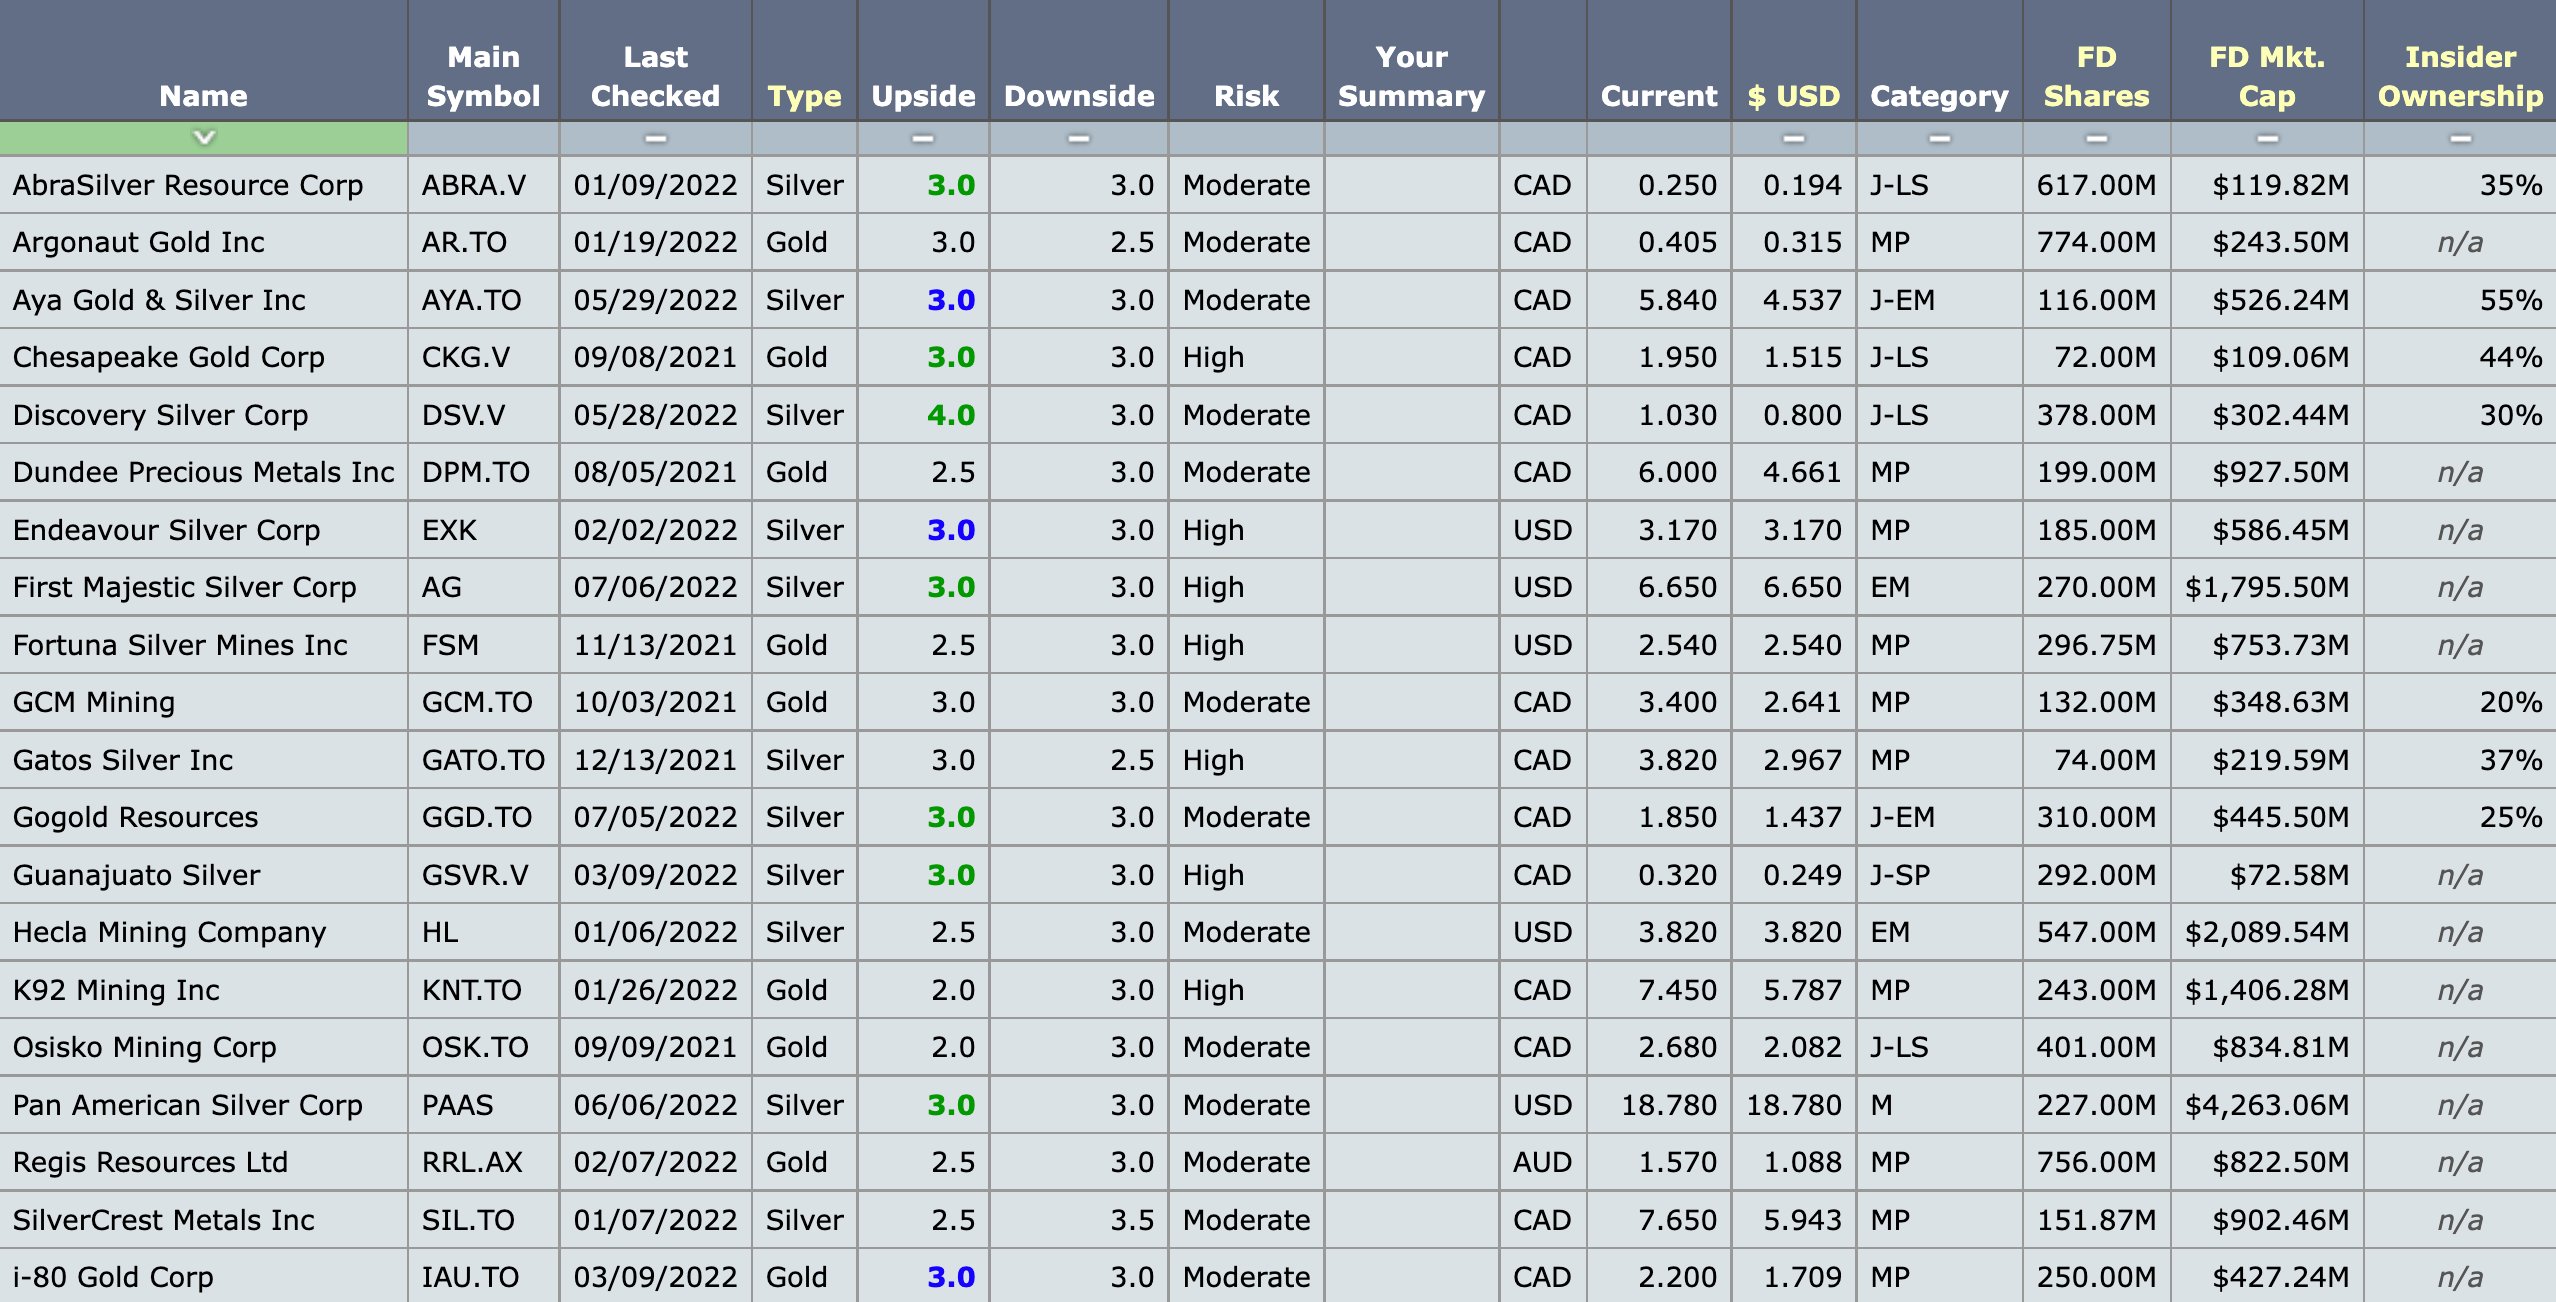Click Discovery Silver's green 4.0 upside value
The image size is (2556, 1302).
click(x=950, y=415)
